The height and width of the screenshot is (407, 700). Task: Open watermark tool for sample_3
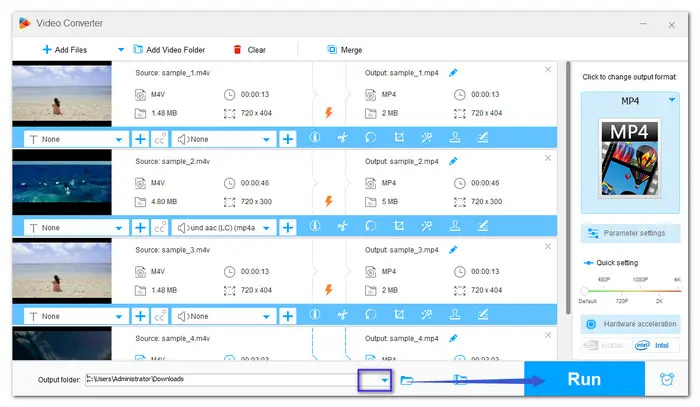click(454, 314)
